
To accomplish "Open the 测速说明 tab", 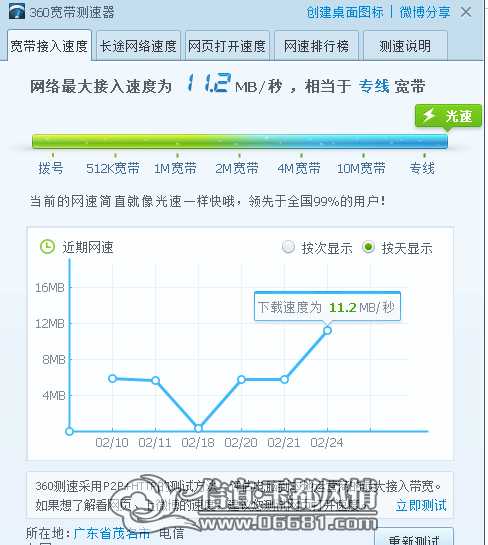I will [x=405, y=46].
